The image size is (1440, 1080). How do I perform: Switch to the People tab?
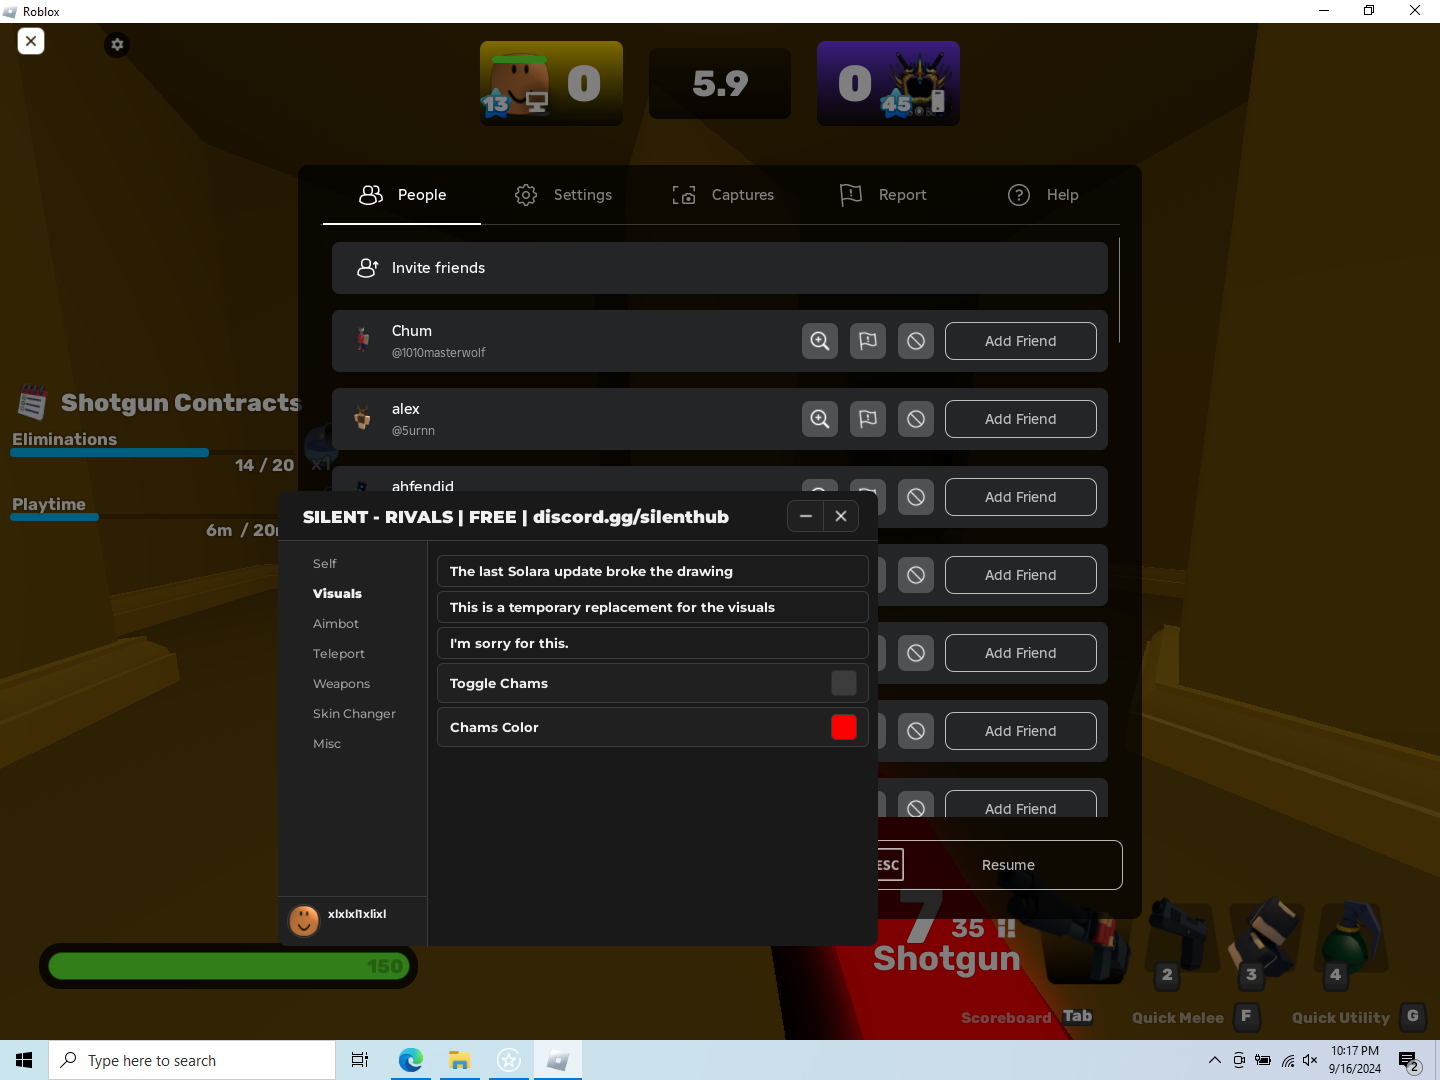(x=402, y=195)
